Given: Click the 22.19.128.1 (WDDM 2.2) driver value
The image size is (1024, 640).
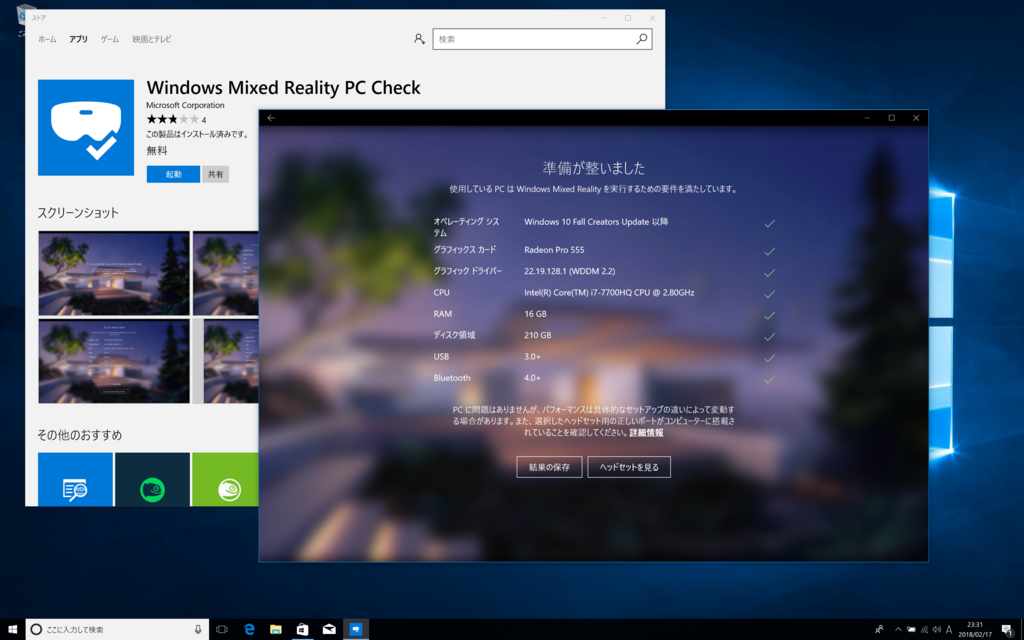Looking at the screenshot, I should coord(569,271).
